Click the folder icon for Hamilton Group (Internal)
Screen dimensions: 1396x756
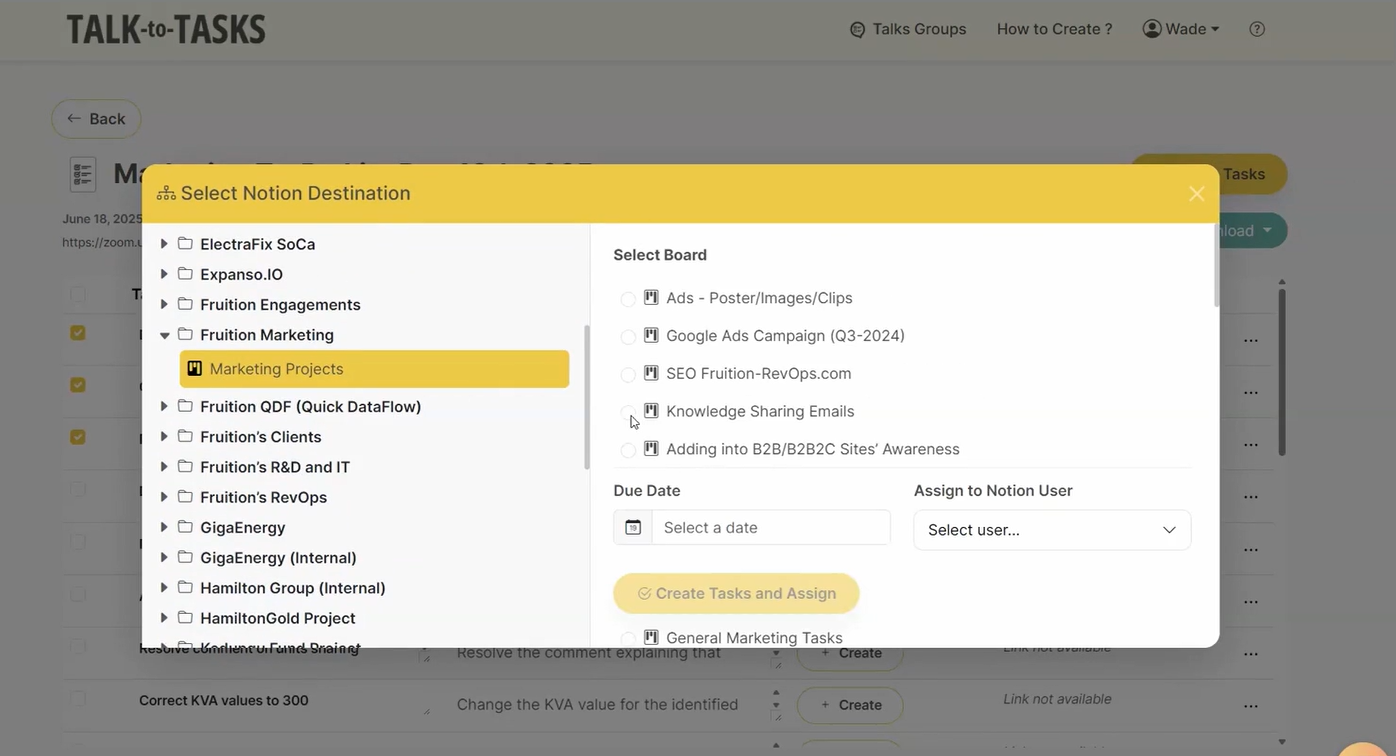(185, 587)
